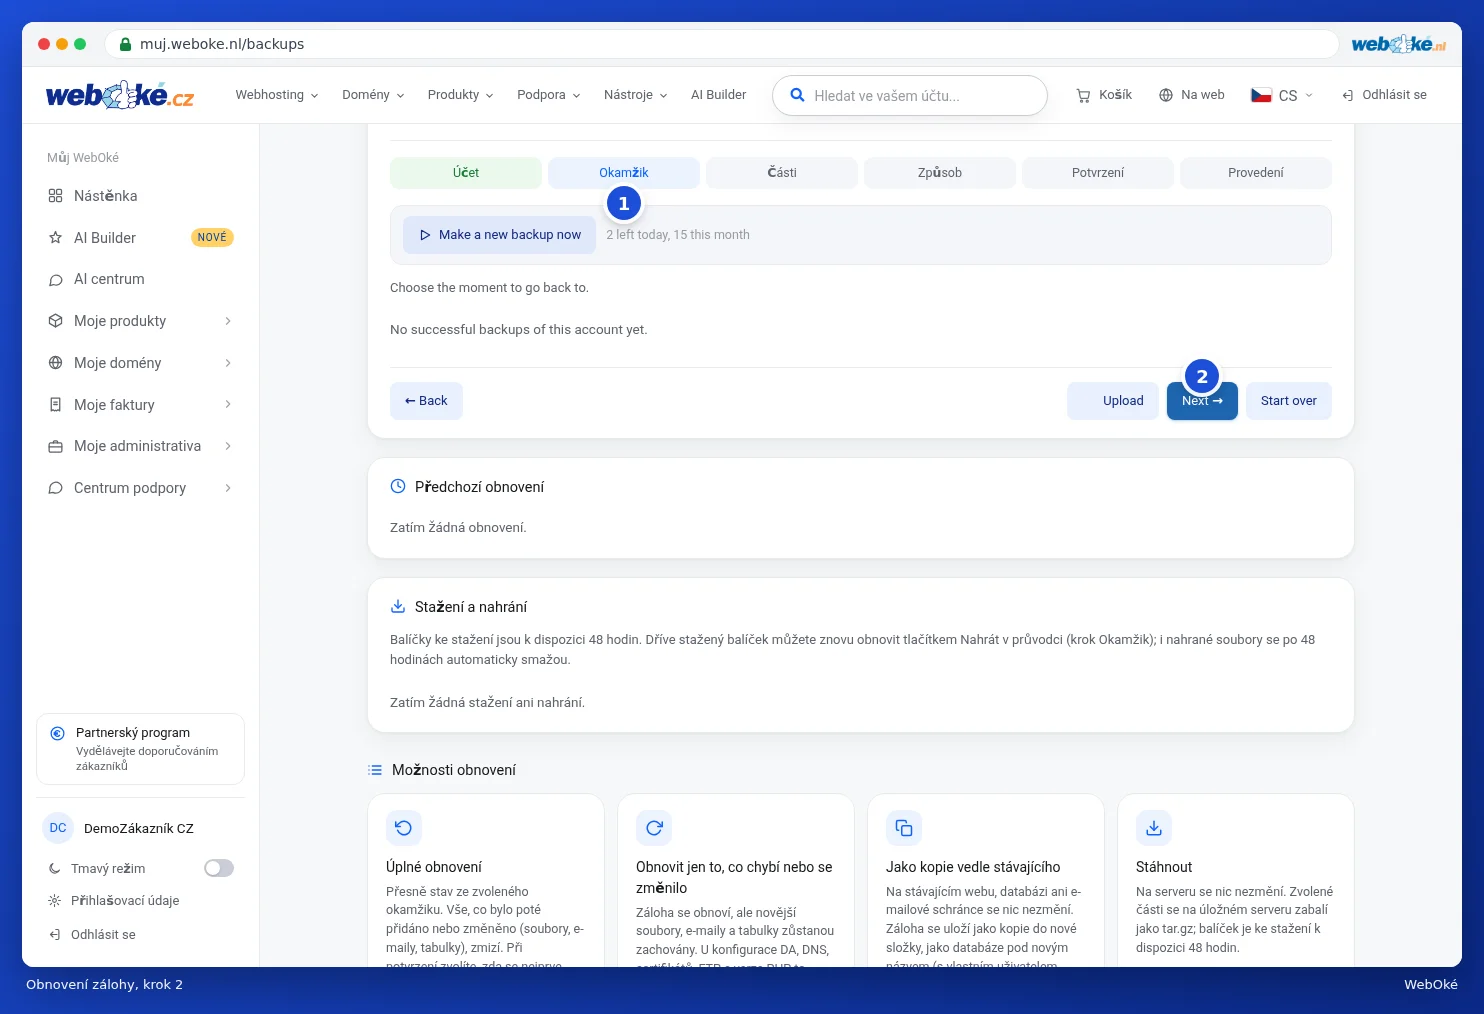Click the Start over button

tap(1289, 401)
